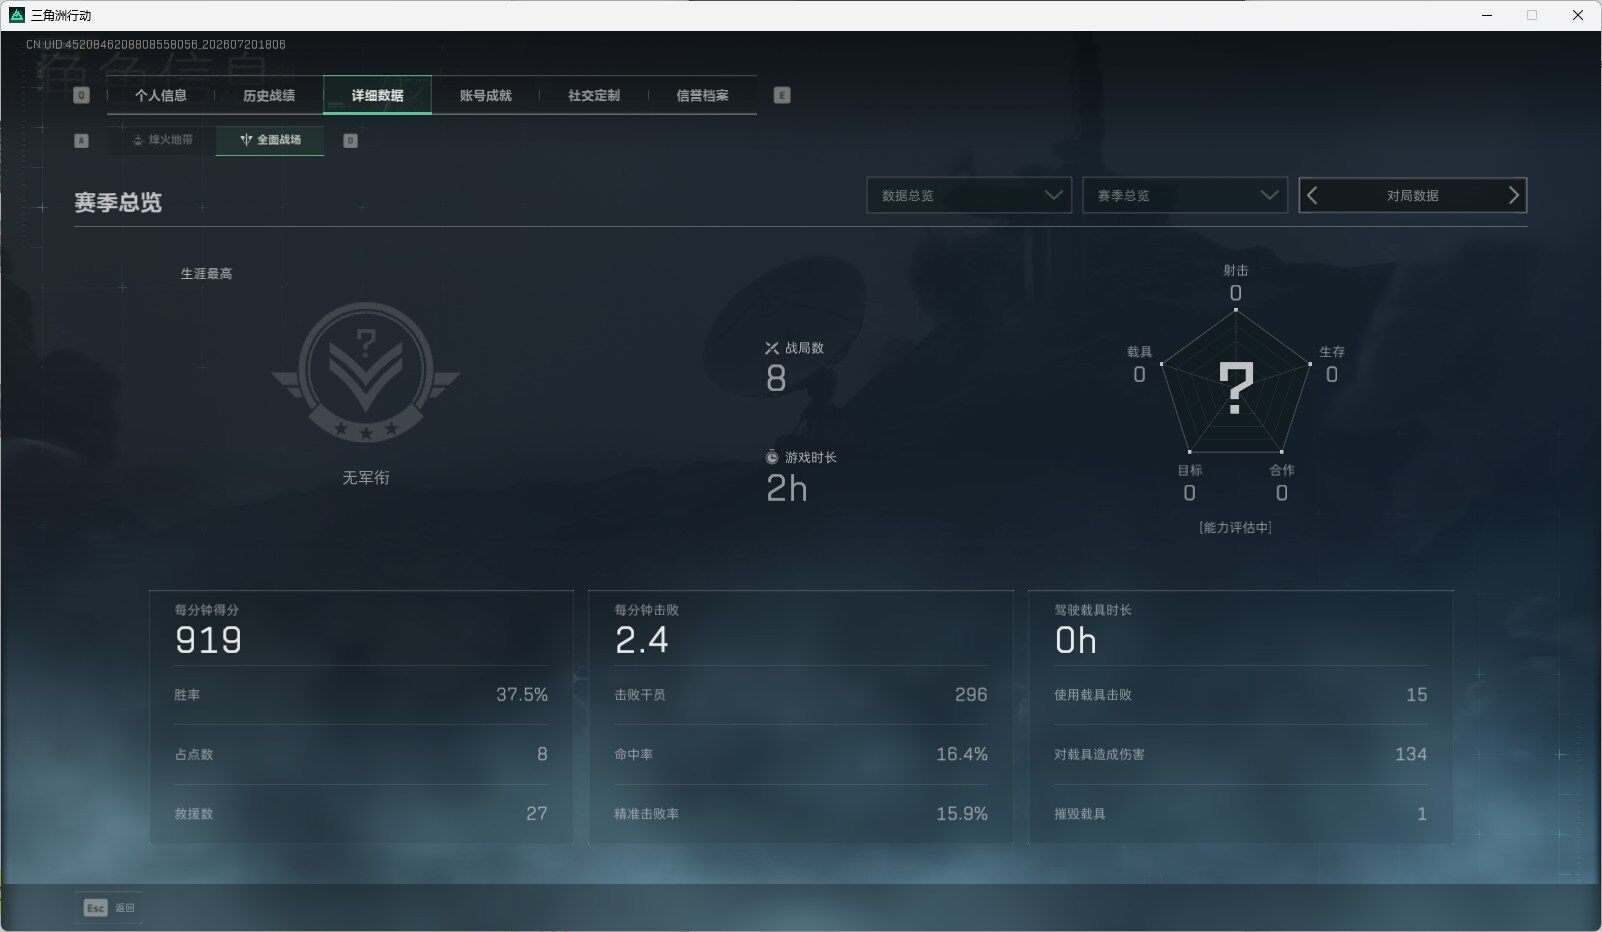Click the 每分钟得分 value 919

[x=208, y=640]
